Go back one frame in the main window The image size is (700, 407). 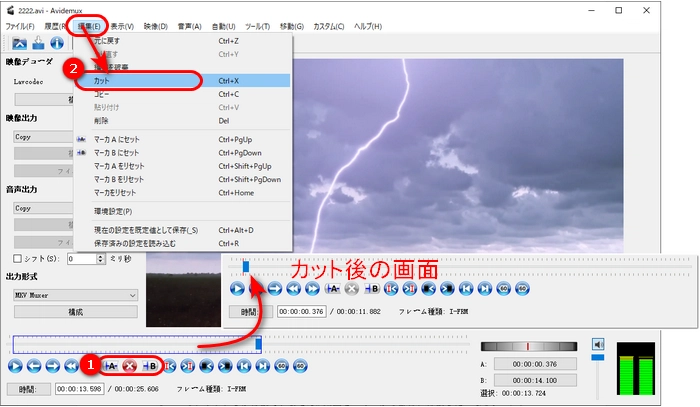click(34, 366)
